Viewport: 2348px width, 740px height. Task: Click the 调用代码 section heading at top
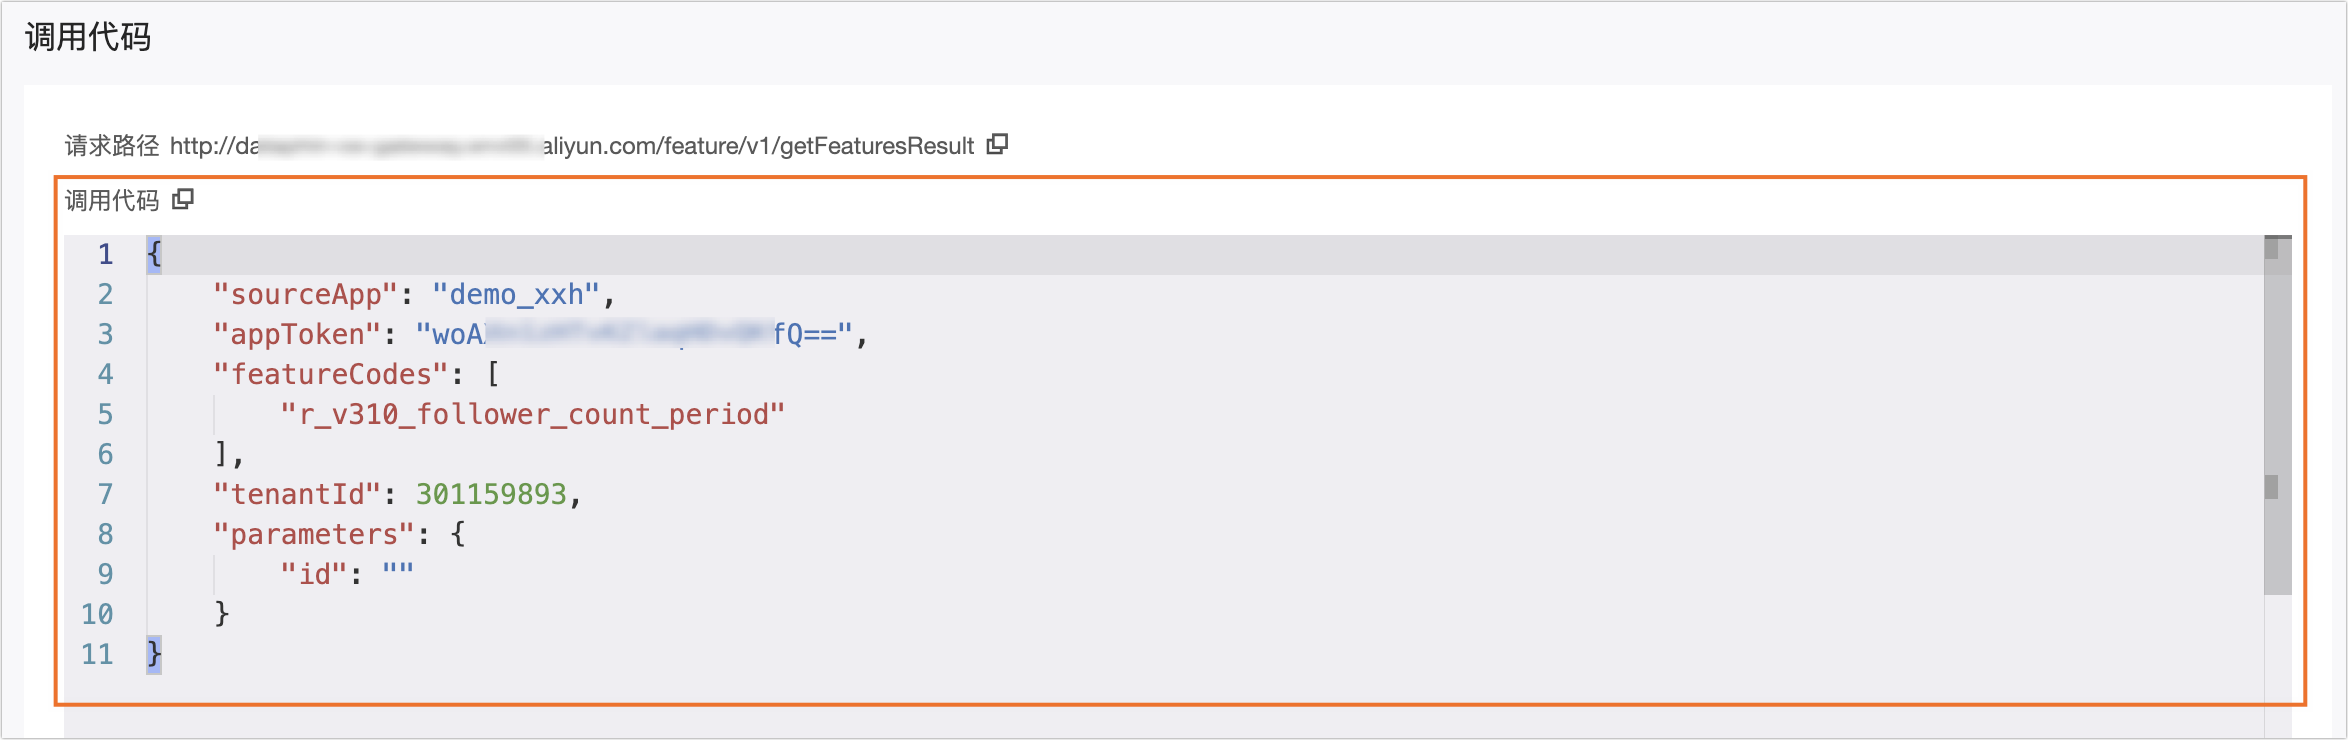pos(88,37)
